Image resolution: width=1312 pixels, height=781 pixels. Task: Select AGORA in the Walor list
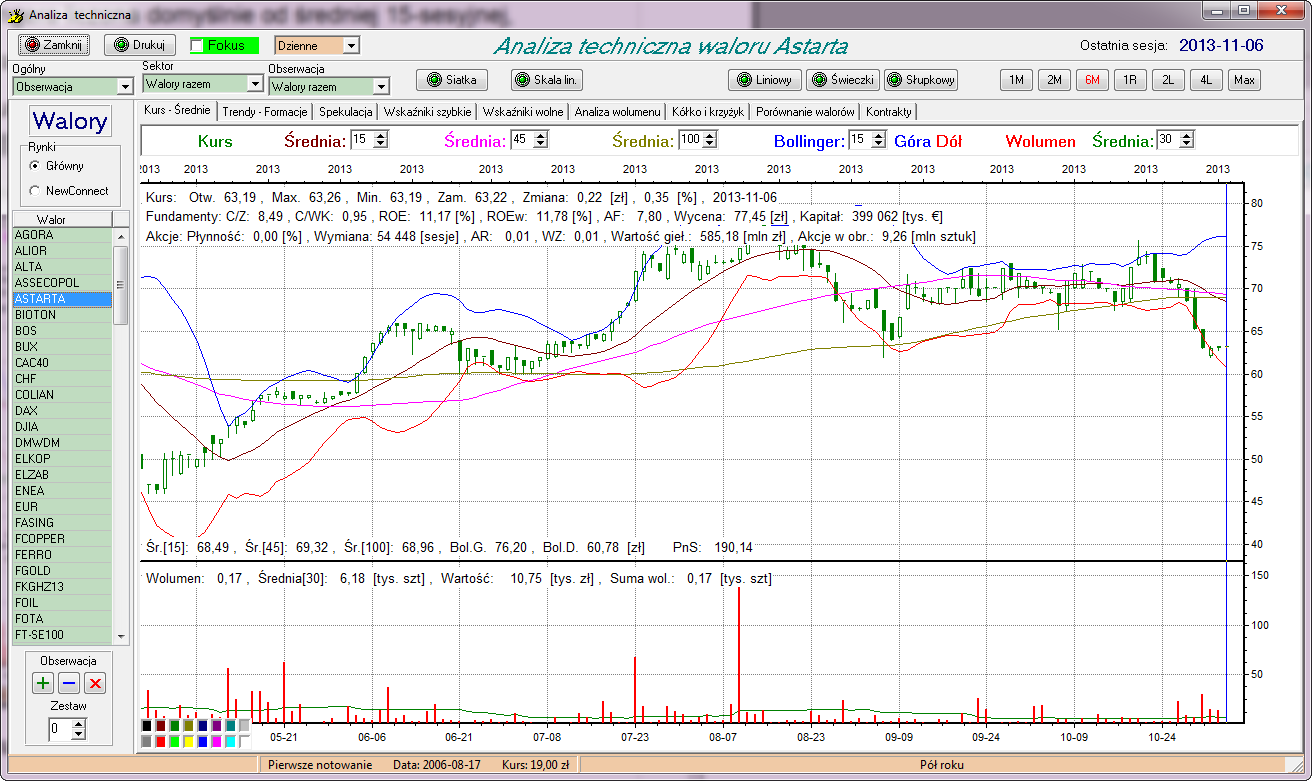(x=62, y=235)
